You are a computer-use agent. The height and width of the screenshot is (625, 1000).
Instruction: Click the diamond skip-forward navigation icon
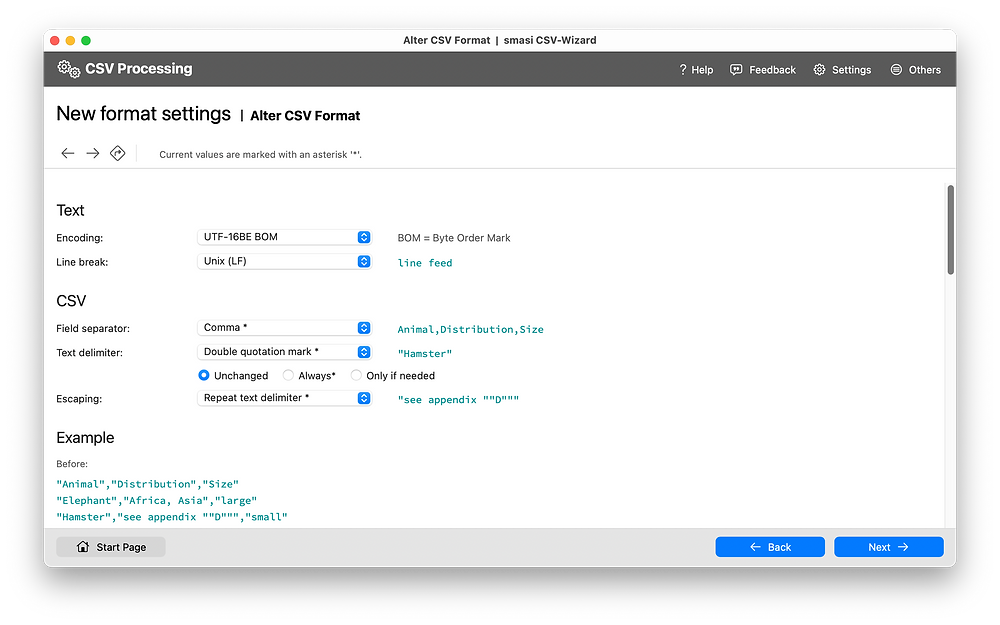click(x=117, y=153)
